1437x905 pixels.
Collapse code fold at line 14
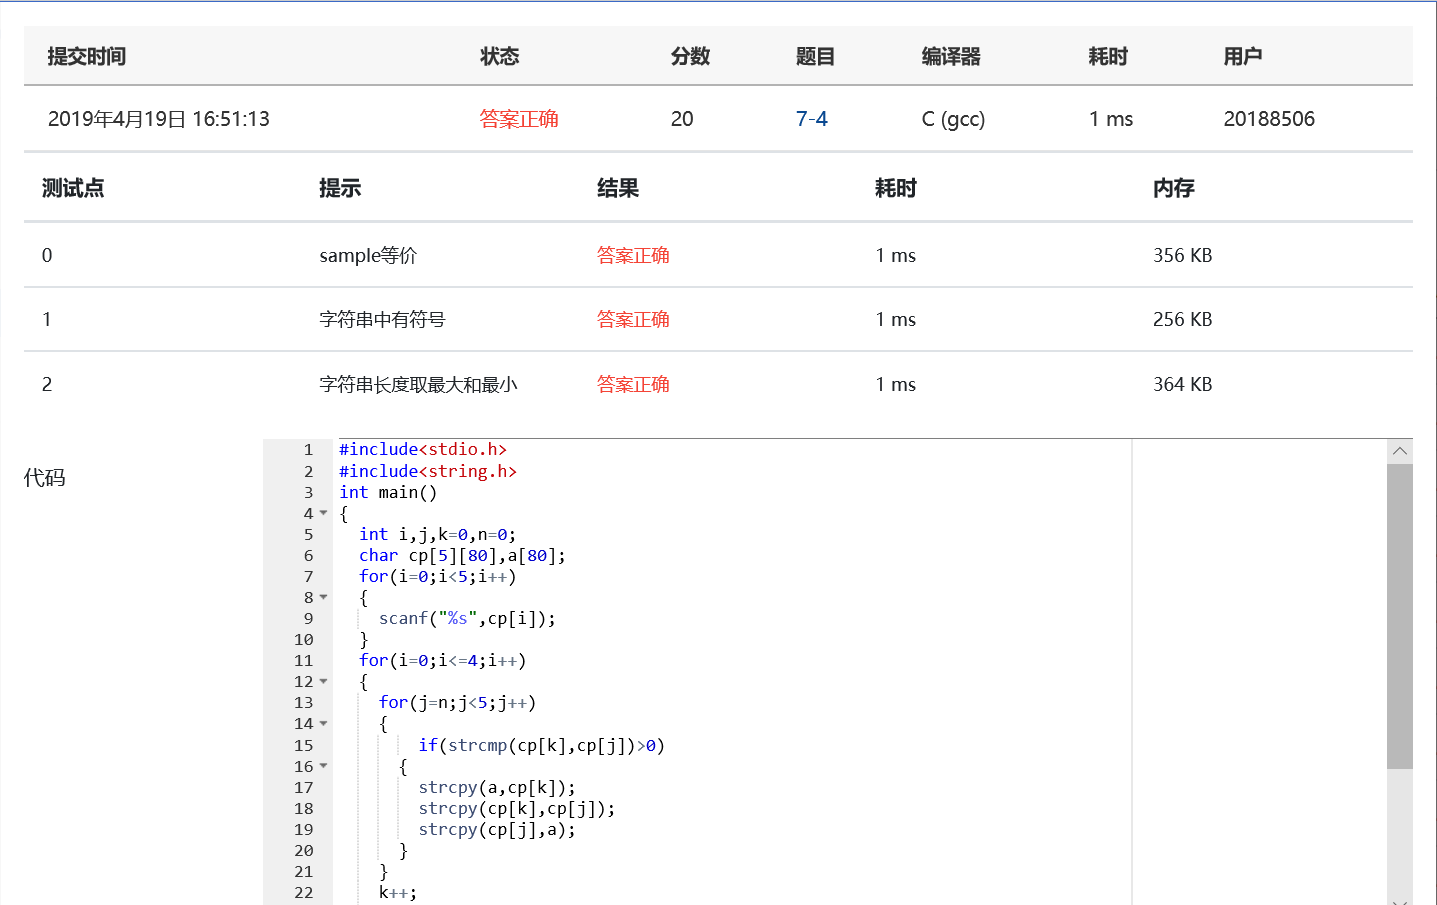point(323,723)
